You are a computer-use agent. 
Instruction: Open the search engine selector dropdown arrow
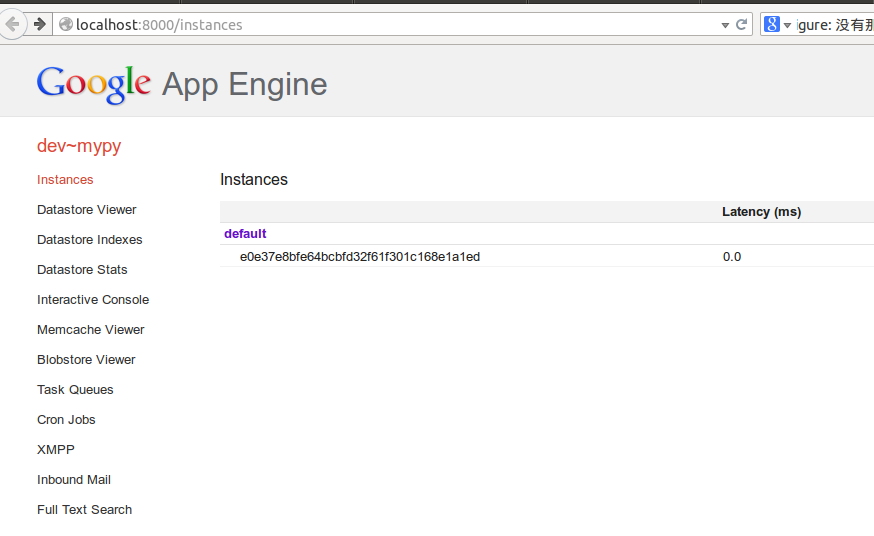point(787,25)
